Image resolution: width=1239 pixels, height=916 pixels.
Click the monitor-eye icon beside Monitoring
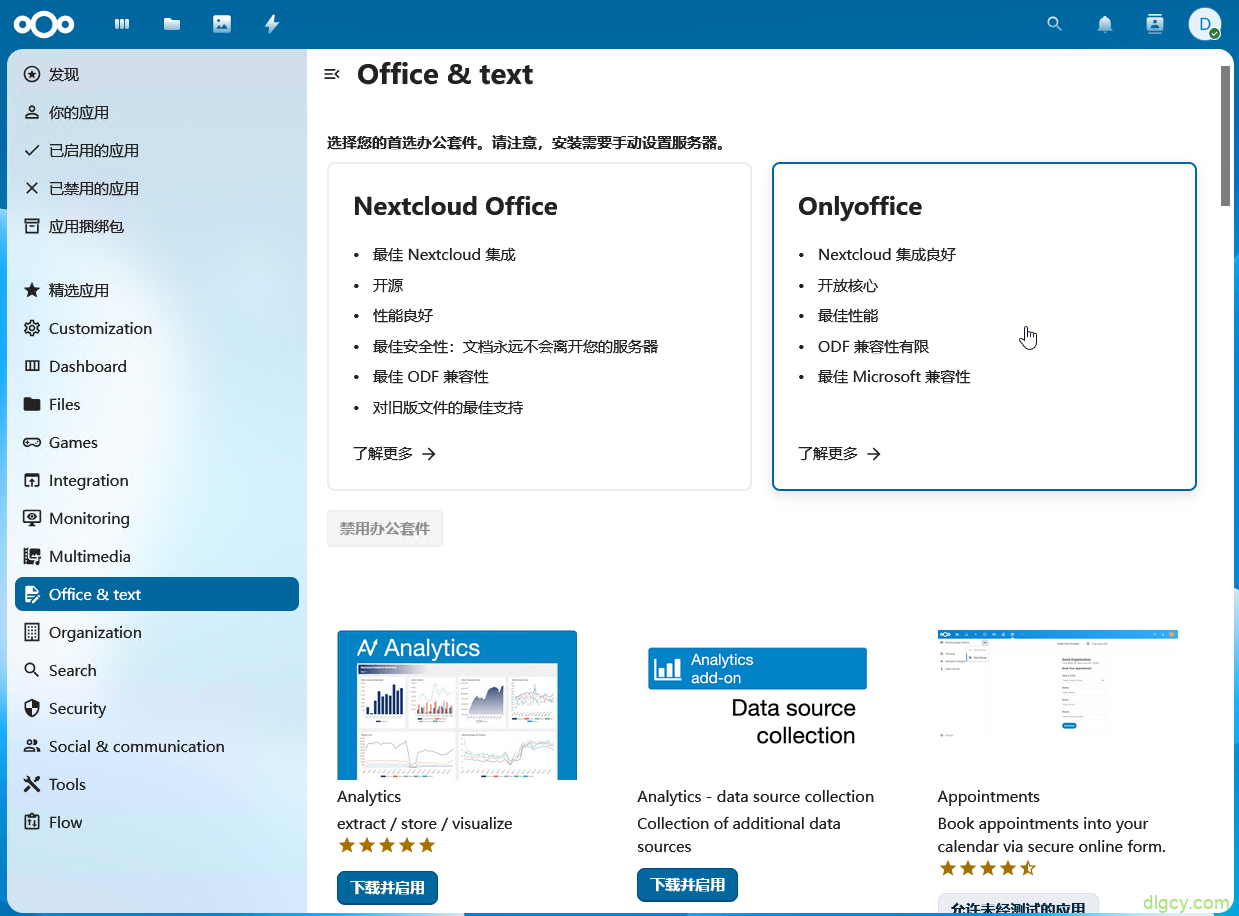pyautogui.click(x=32, y=518)
